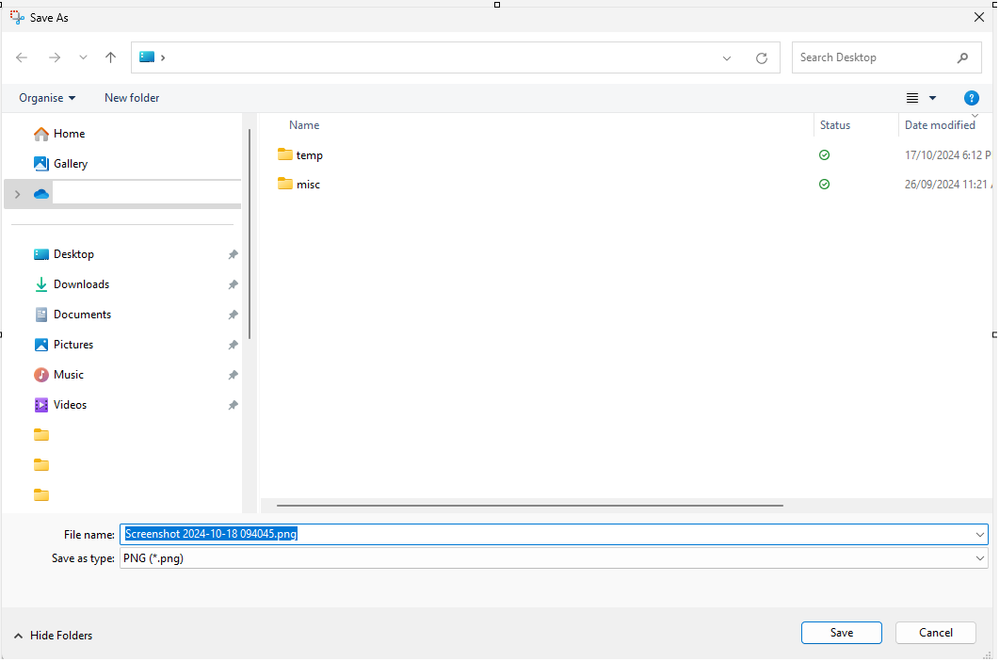999x662 pixels.
Task: Change the view layout icon
Action: click(x=912, y=97)
